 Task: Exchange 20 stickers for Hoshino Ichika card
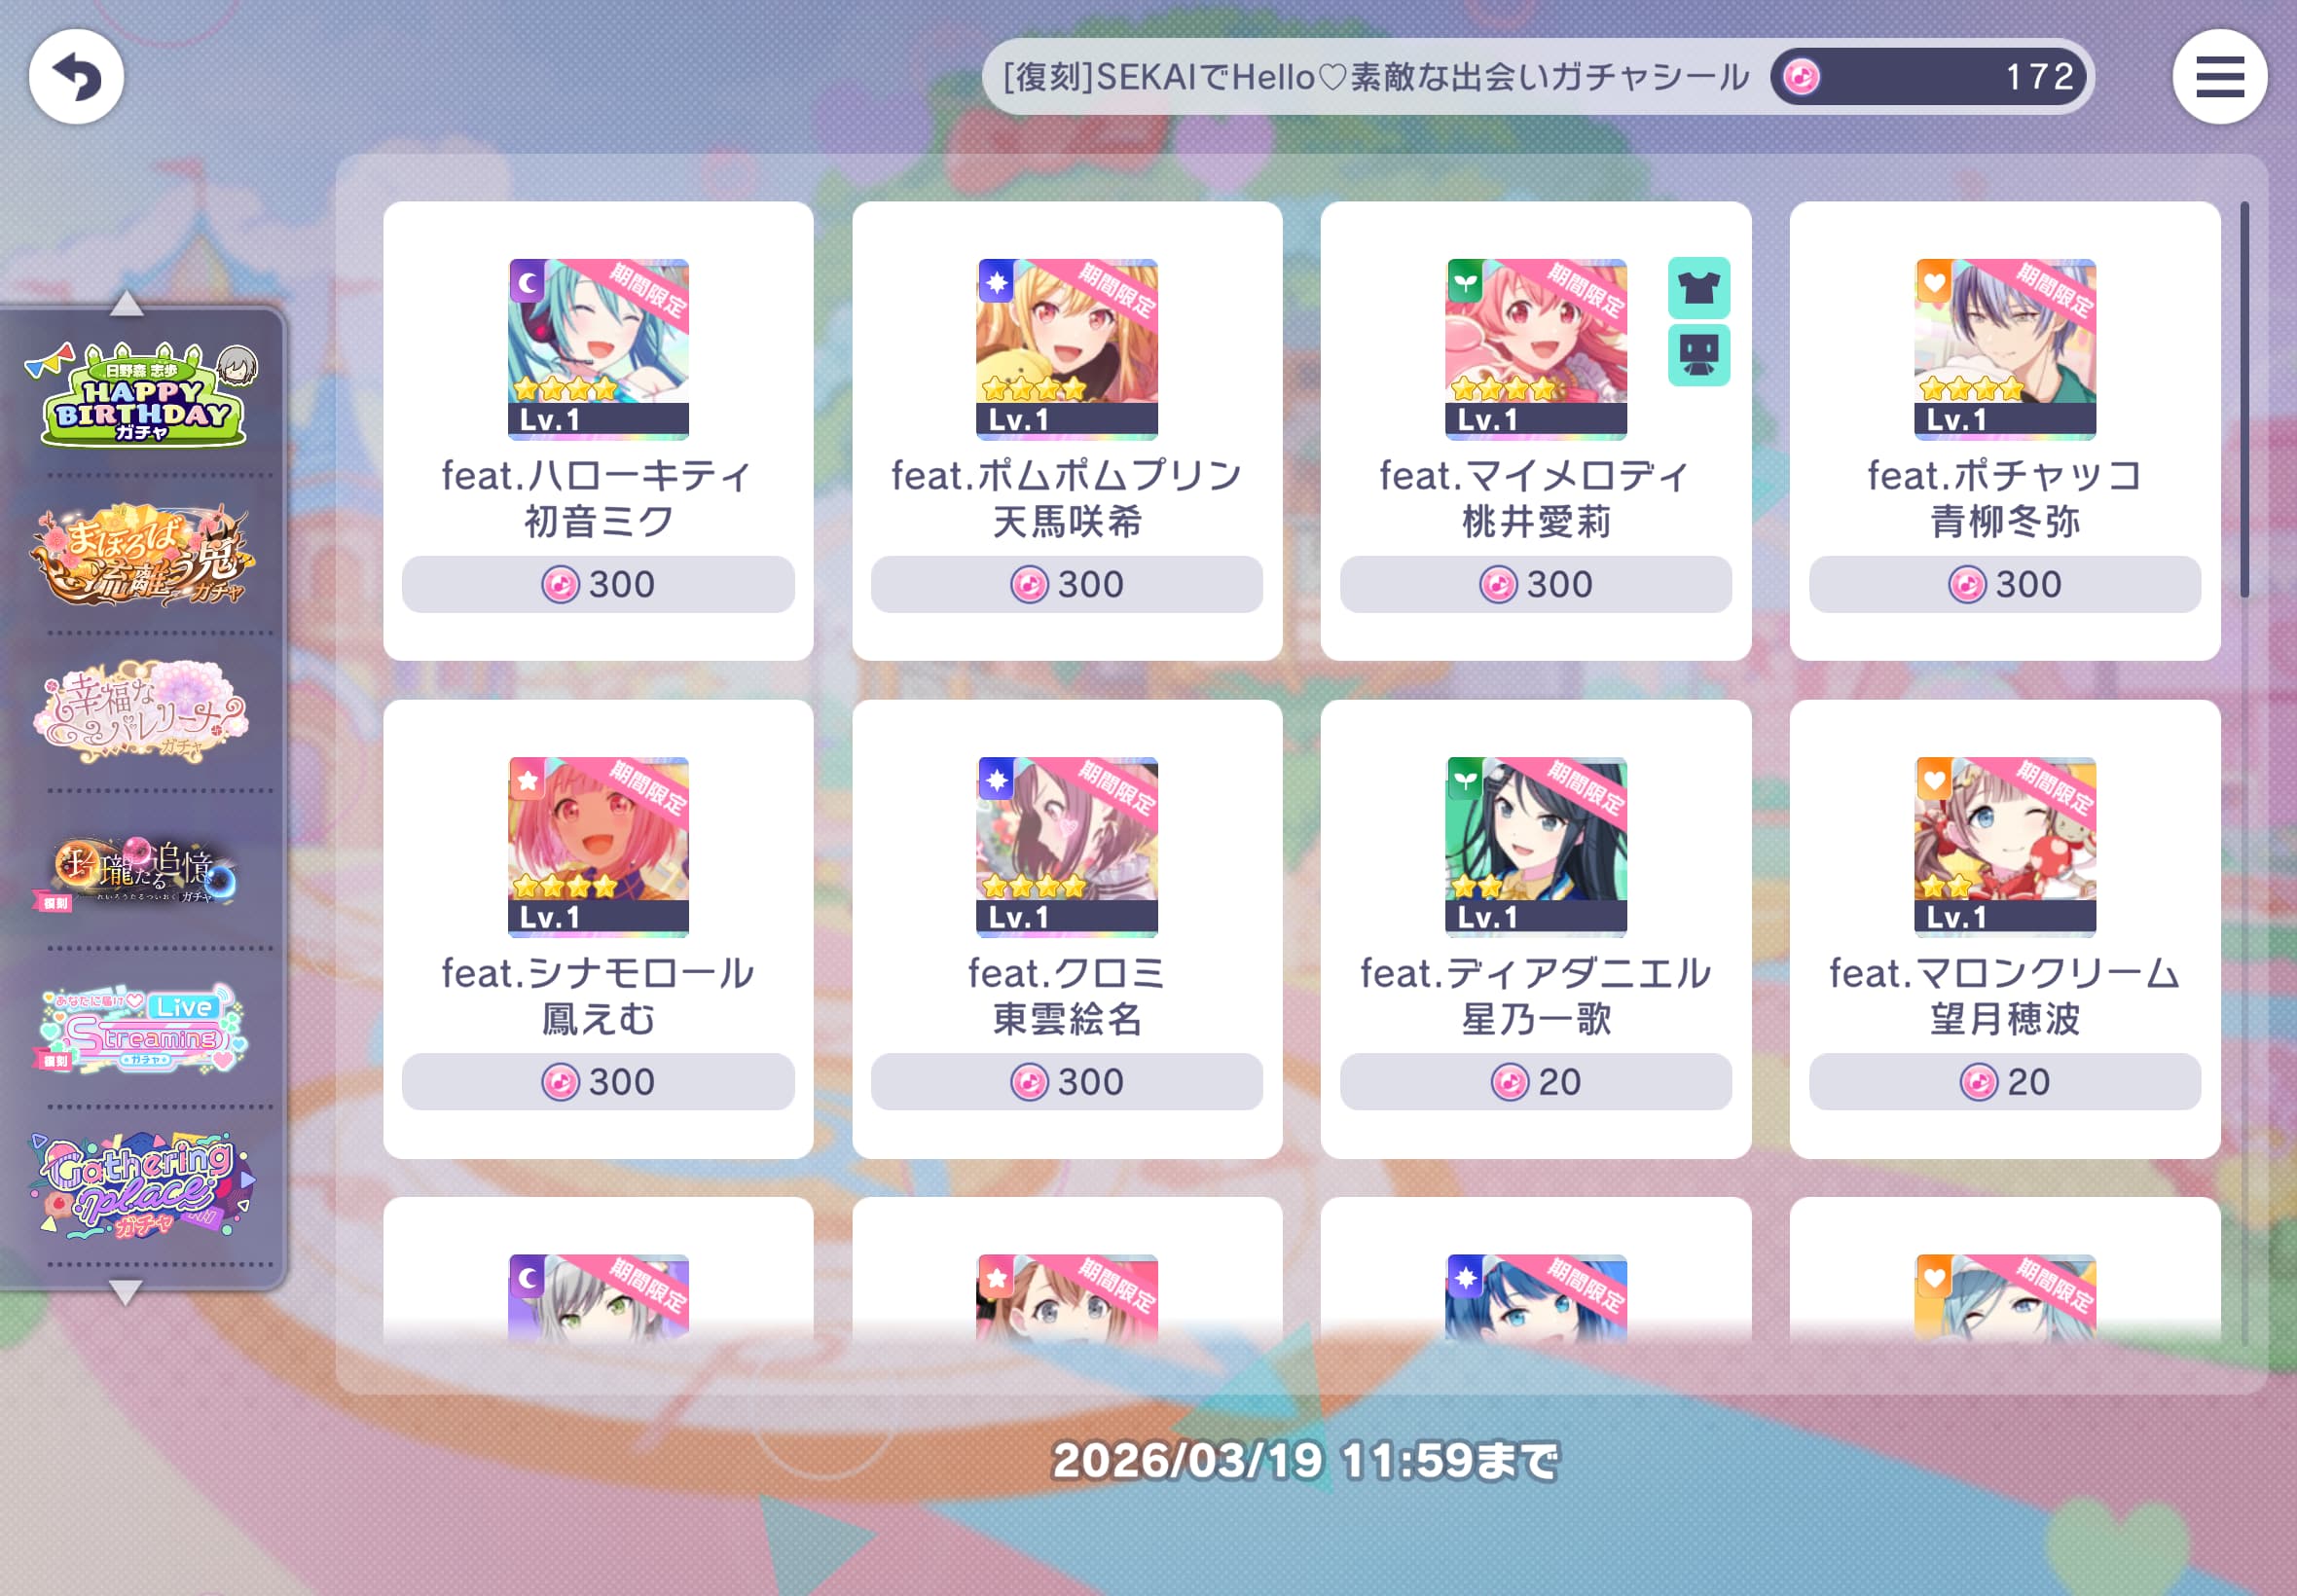1535,1081
